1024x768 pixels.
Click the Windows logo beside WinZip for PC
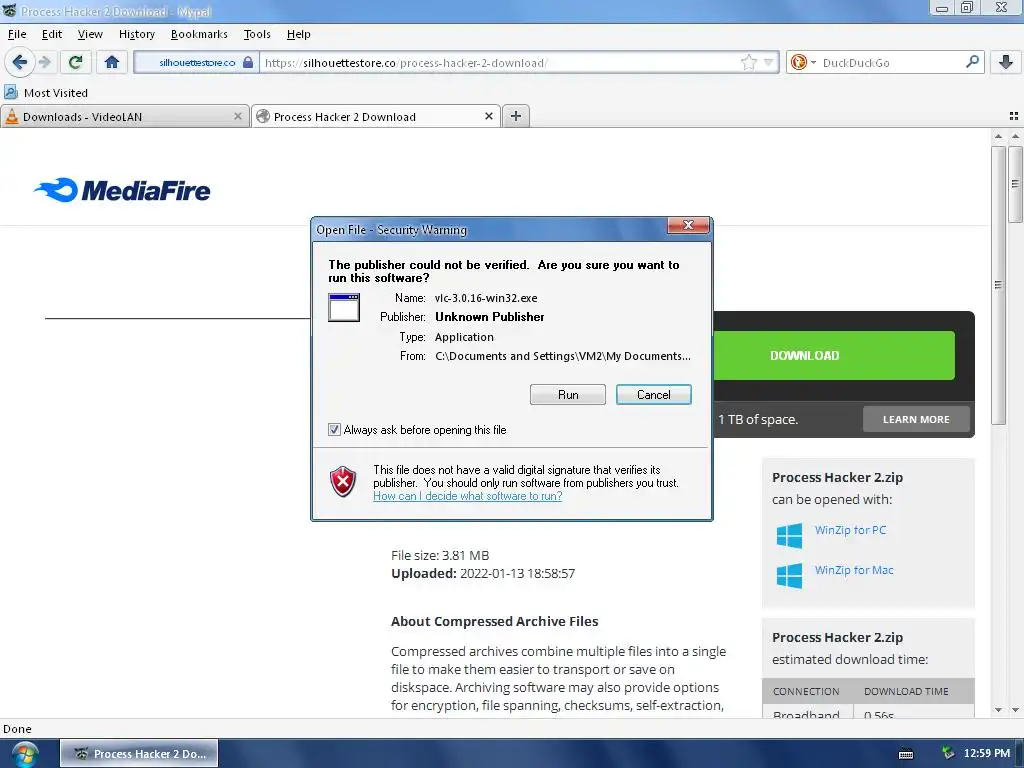click(790, 536)
